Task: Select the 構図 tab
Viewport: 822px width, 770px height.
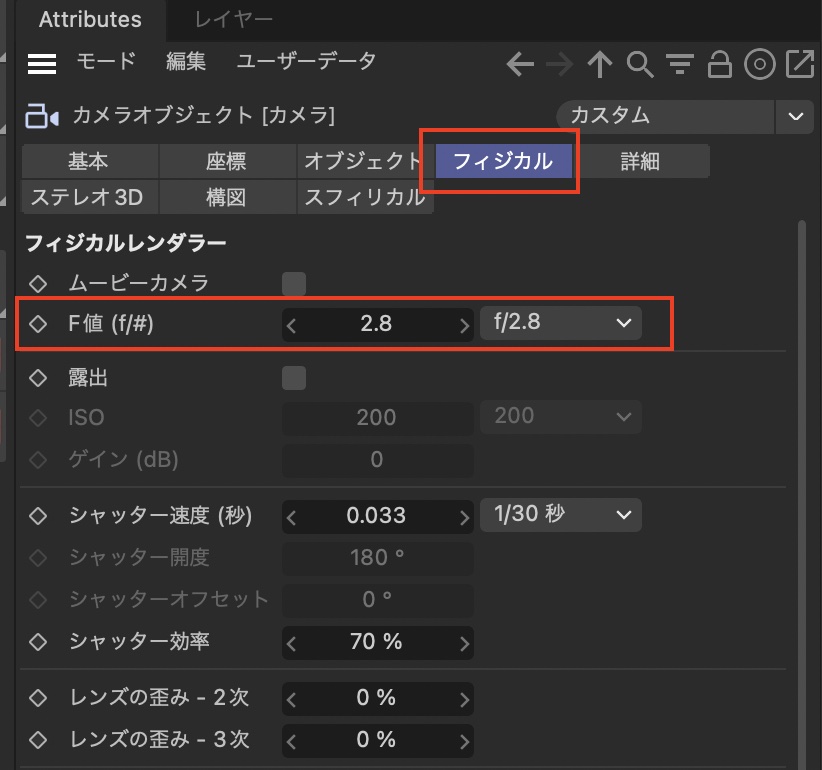Action: click(x=226, y=197)
